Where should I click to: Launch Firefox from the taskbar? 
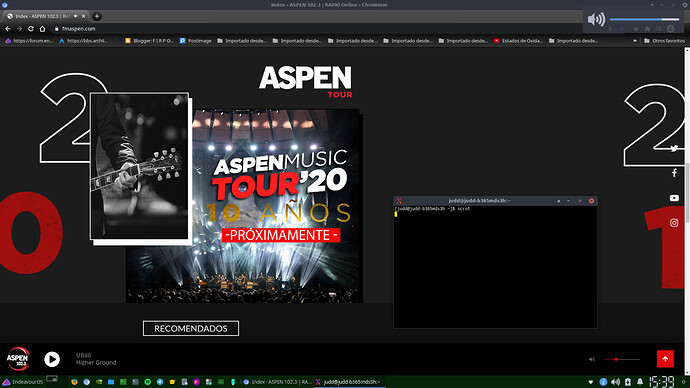pos(74,382)
